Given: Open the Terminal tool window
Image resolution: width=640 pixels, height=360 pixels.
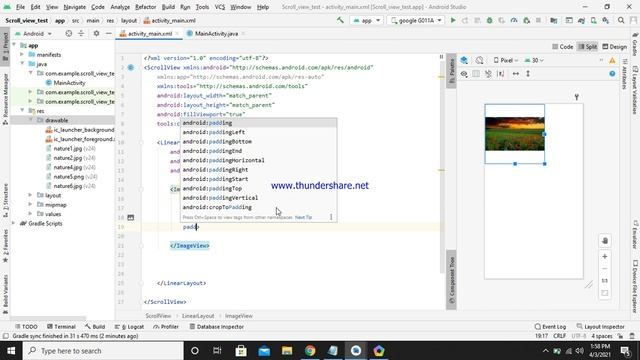Looking at the screenshot, I should coord(61,327).
